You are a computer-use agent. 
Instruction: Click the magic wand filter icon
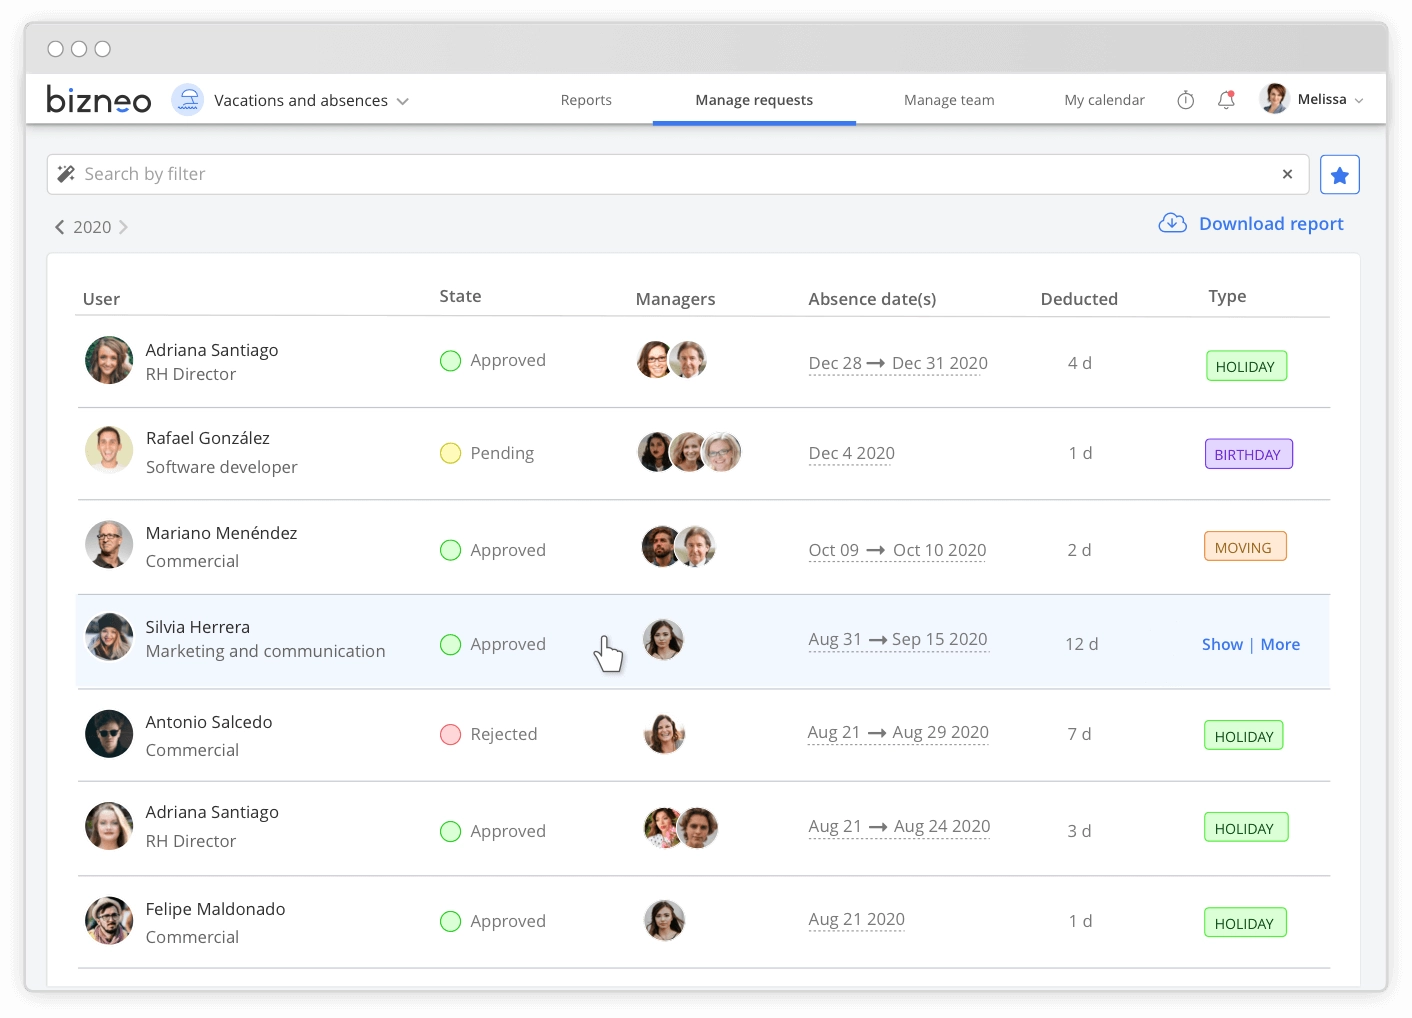click(x=66, y=174)
